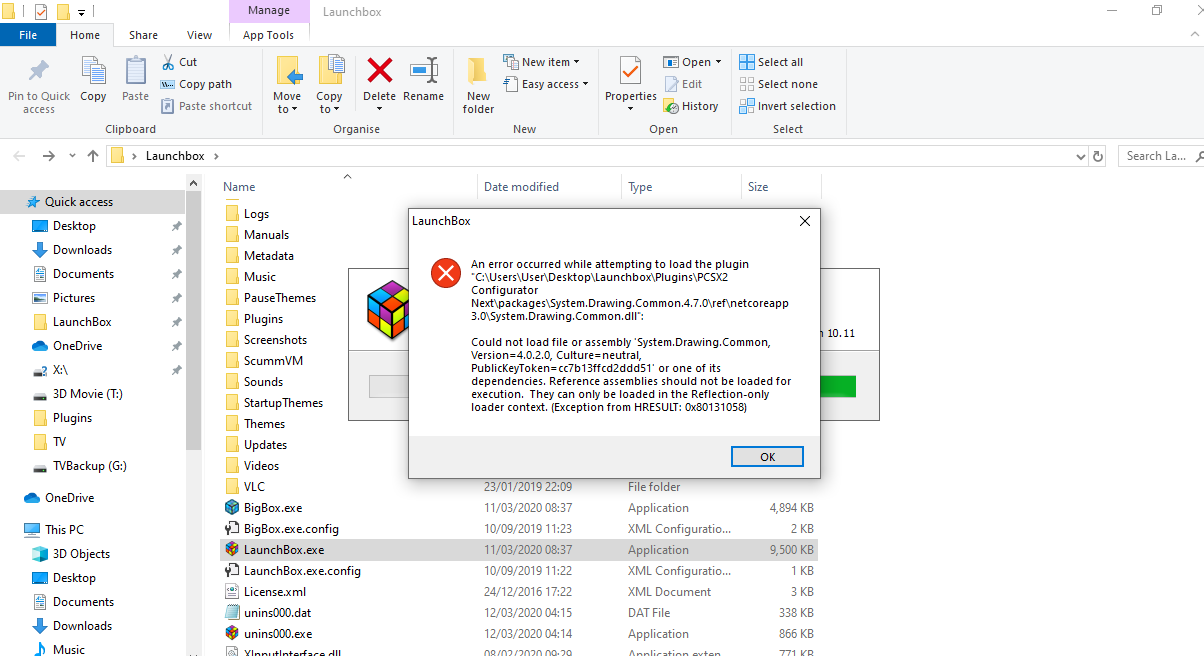Screen dimensions: 1204x656
Task: Open the Properties ribbon button
Action: pos(630,85)
